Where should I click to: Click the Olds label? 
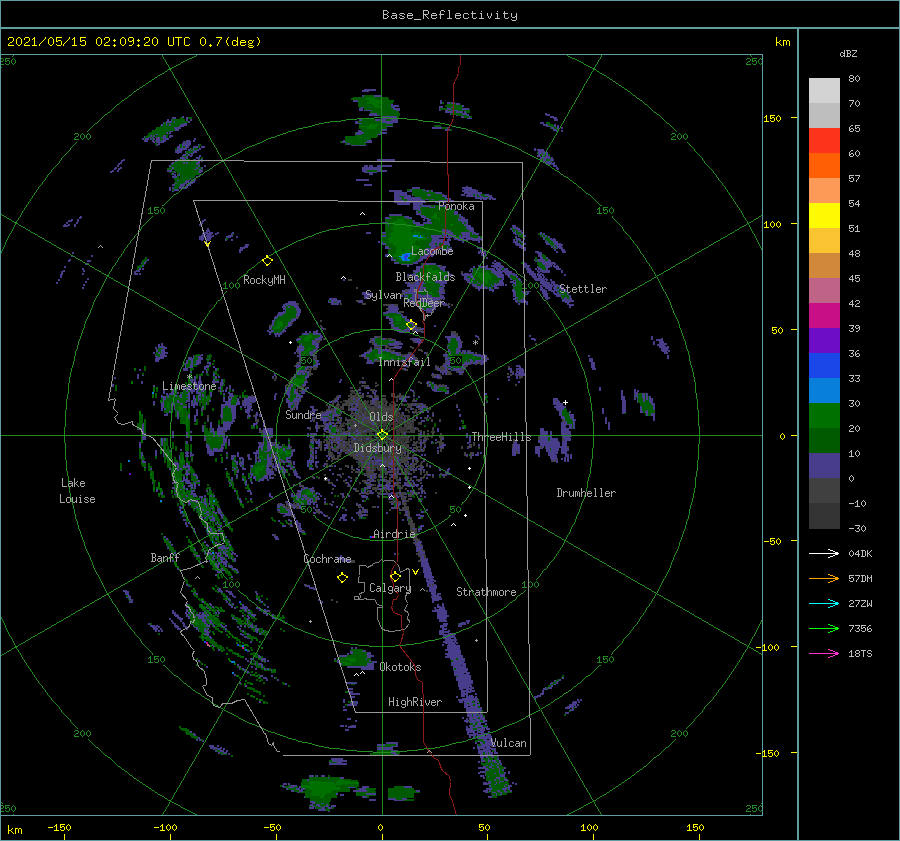coord(381,417)
